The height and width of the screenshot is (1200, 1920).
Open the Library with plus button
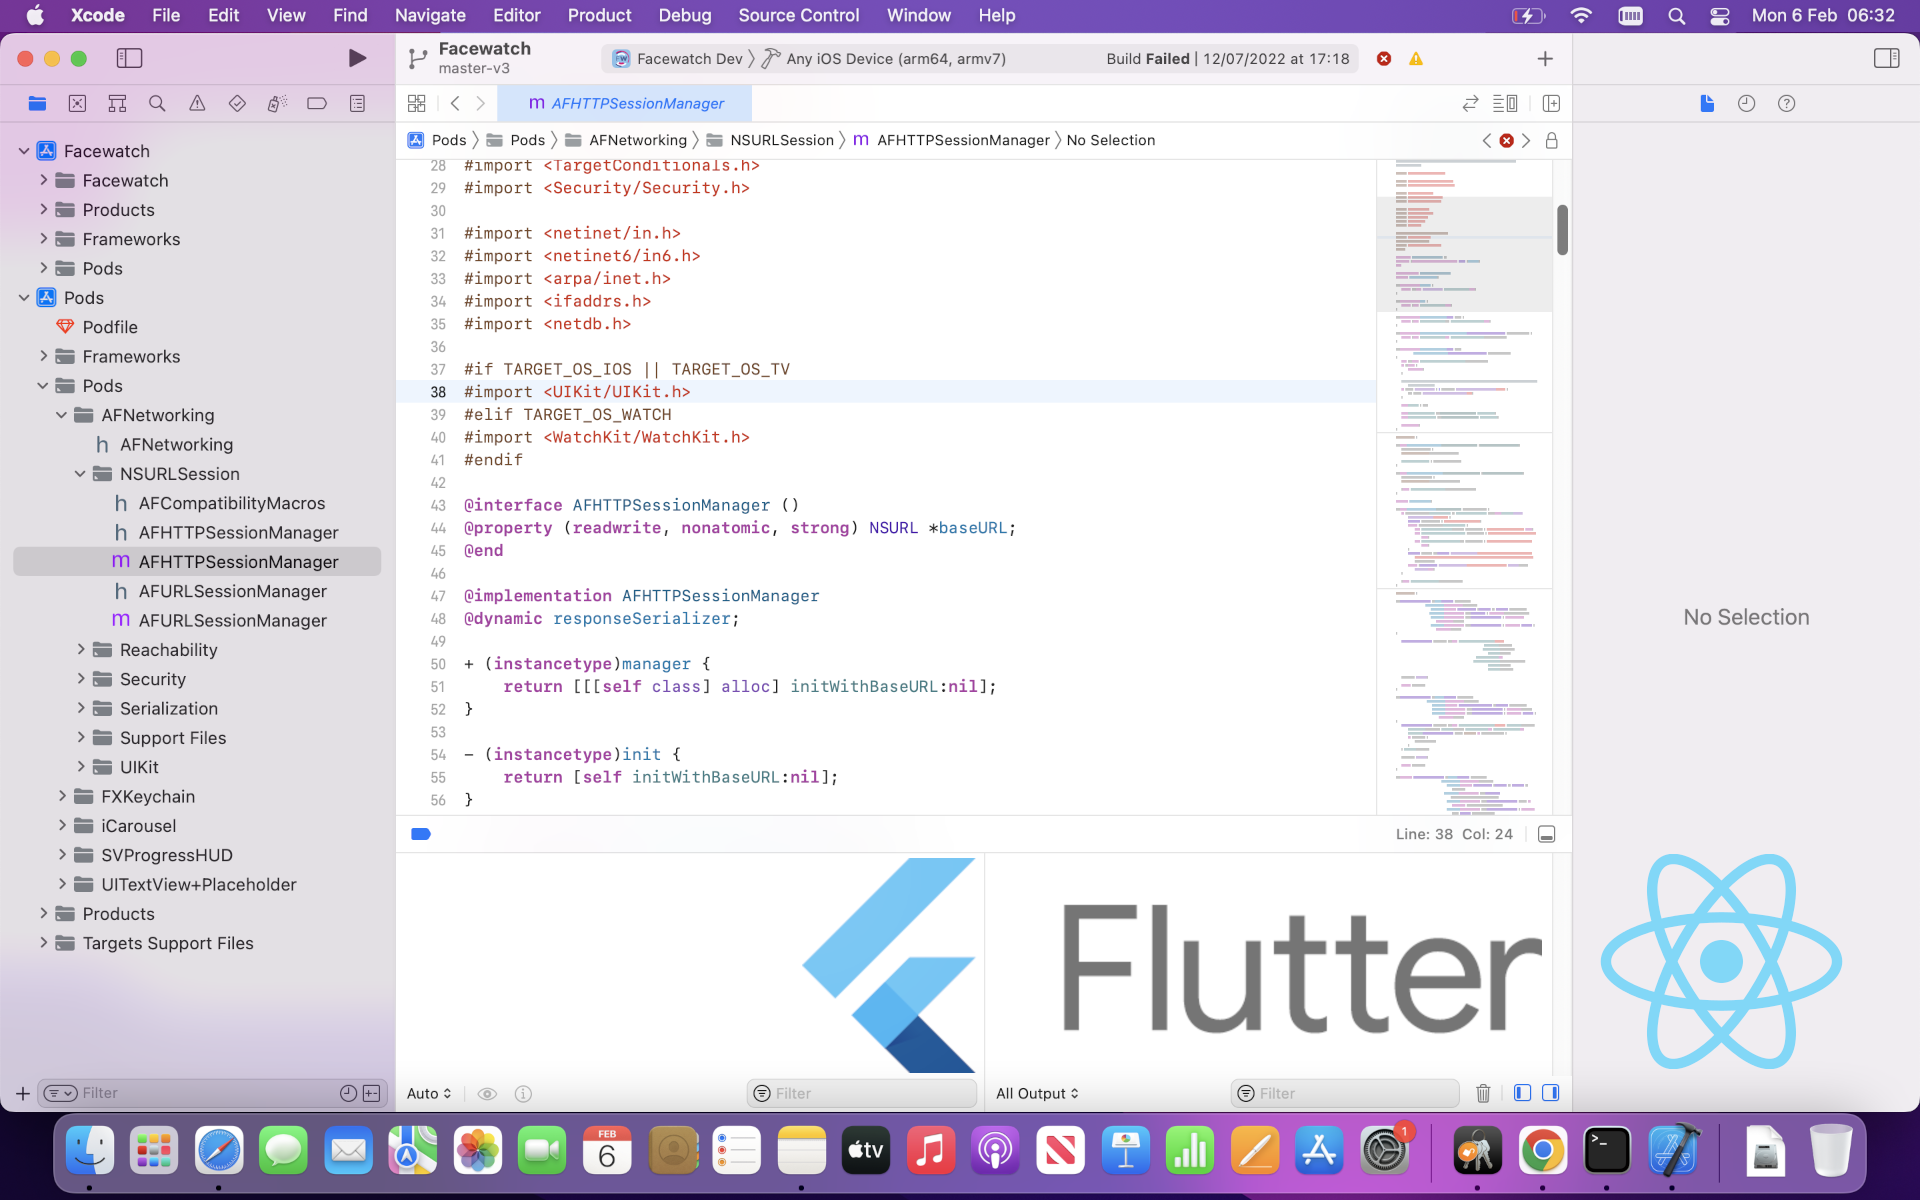point(1545,59)
